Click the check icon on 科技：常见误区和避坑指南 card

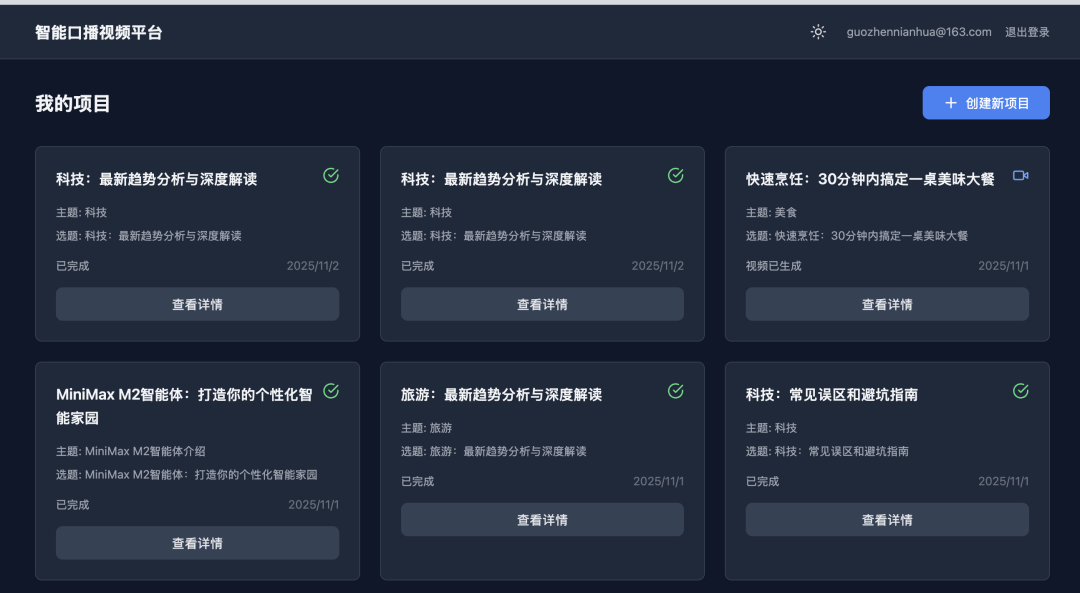(x=1020, y=390)
